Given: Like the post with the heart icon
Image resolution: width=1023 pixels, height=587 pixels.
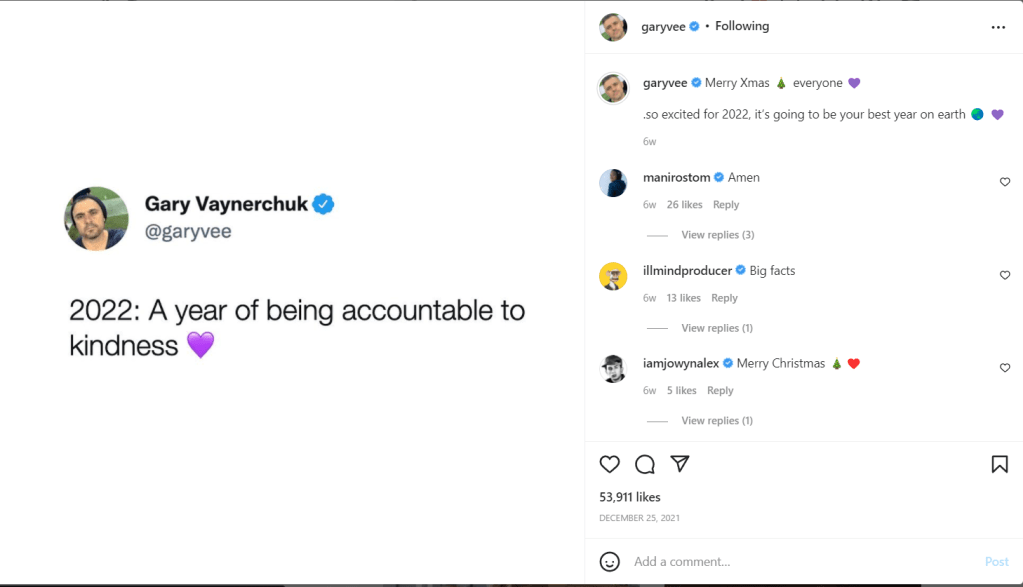Looking at the screenshot, I should (x=610, y=464).
